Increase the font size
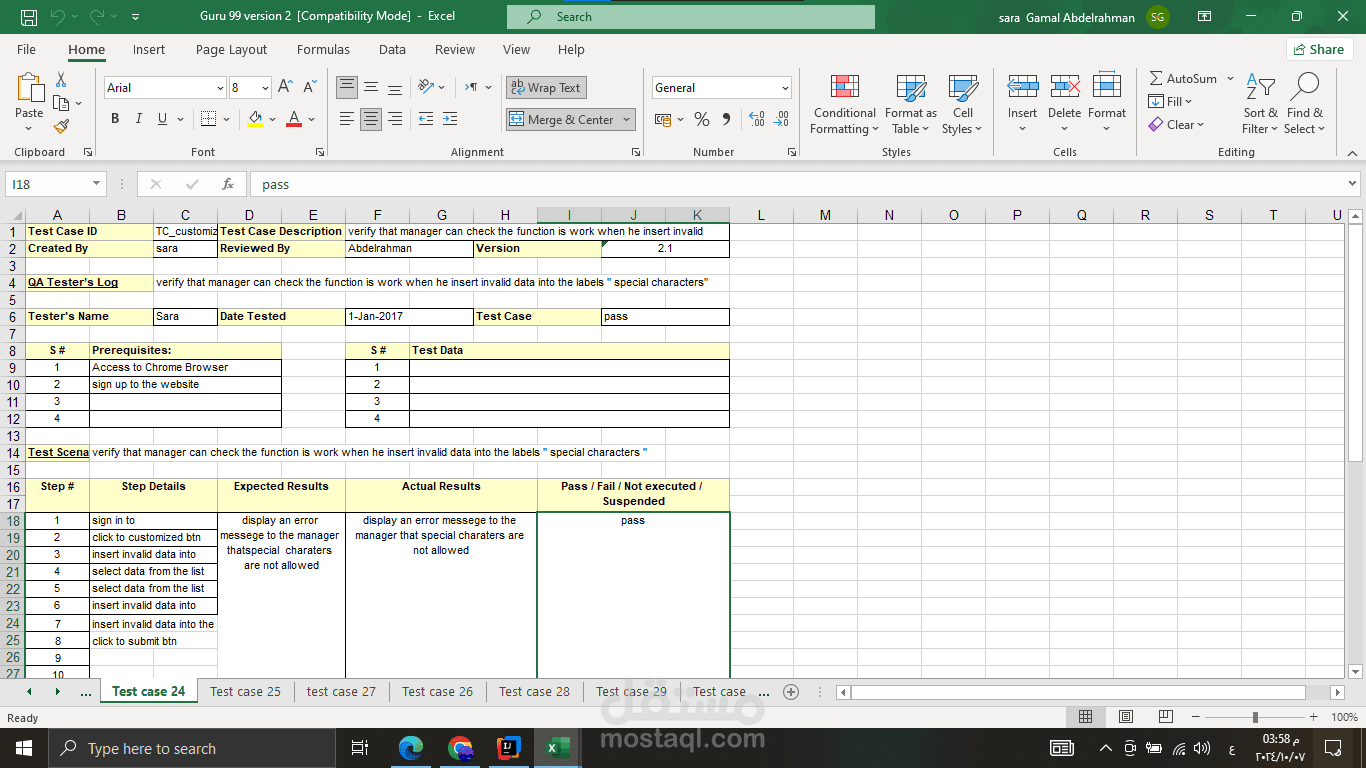 click(x=286, y=87)
